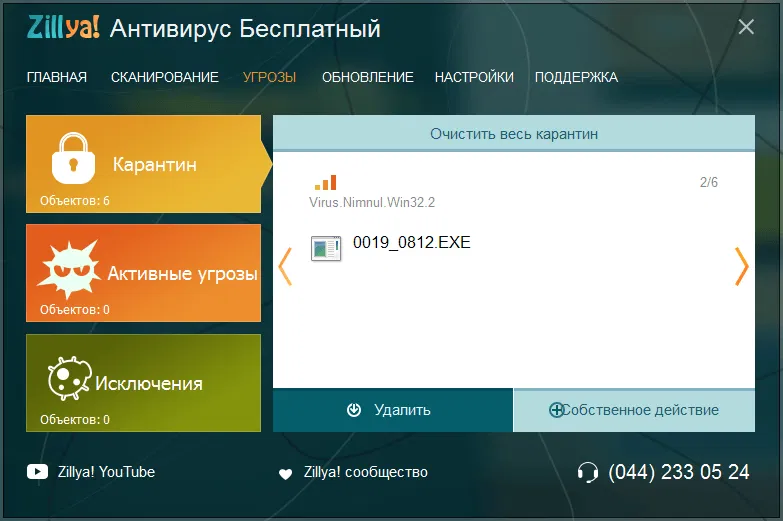Click the orange threat level bars icon

[x=326, y=182]
